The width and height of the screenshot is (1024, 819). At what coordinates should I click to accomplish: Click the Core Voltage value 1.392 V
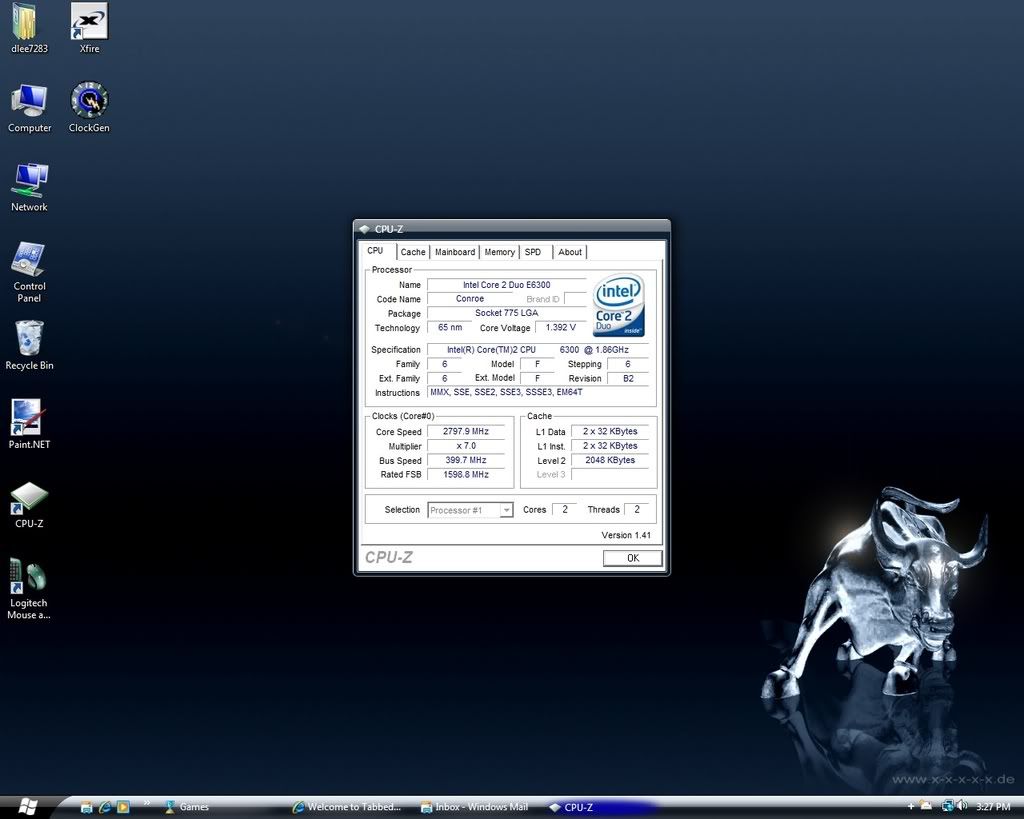(x=560, y=327)
